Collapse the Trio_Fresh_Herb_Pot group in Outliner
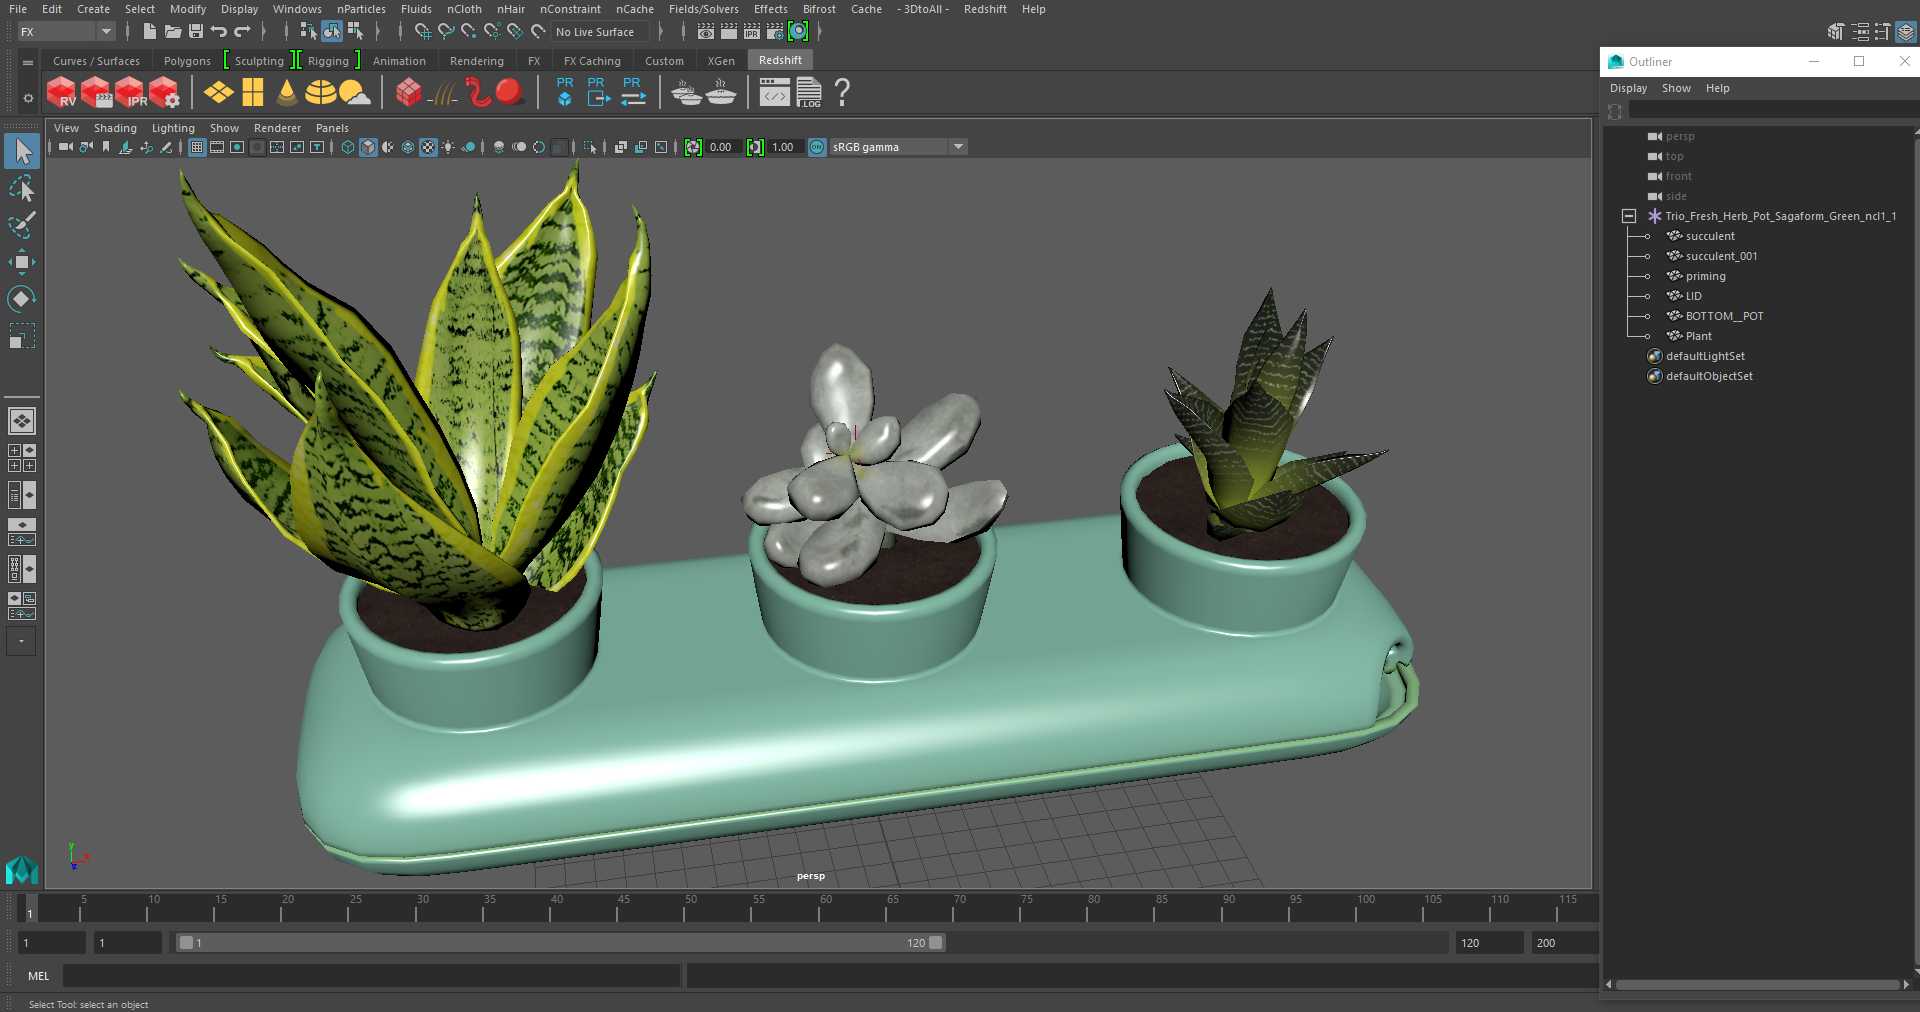Image resolution: width=1920 pixels, height=1012 pixels. (x=1629, y=216)
